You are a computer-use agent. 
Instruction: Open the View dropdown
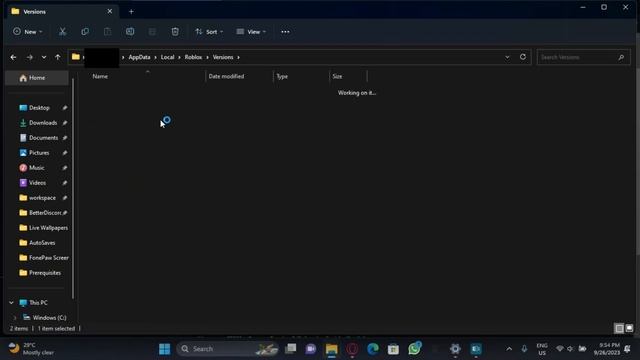[x=251, y=31]
